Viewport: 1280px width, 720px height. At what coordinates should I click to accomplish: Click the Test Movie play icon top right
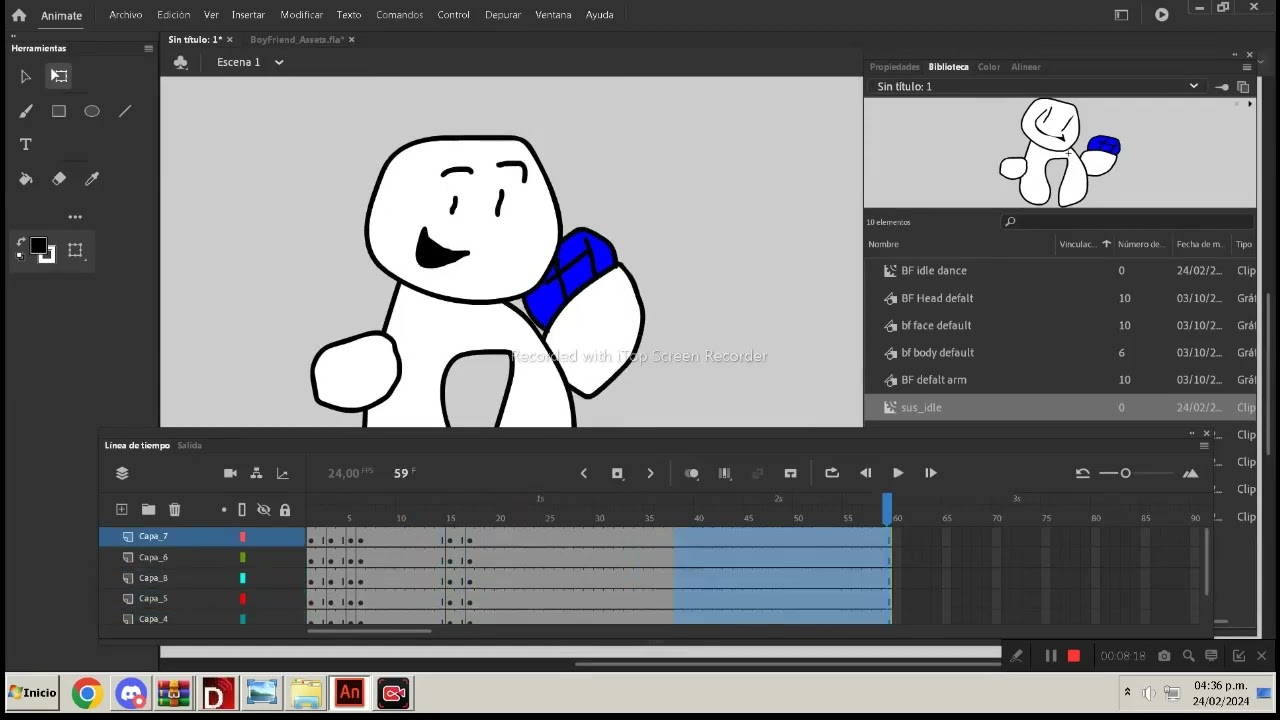tap(1161, 15)
